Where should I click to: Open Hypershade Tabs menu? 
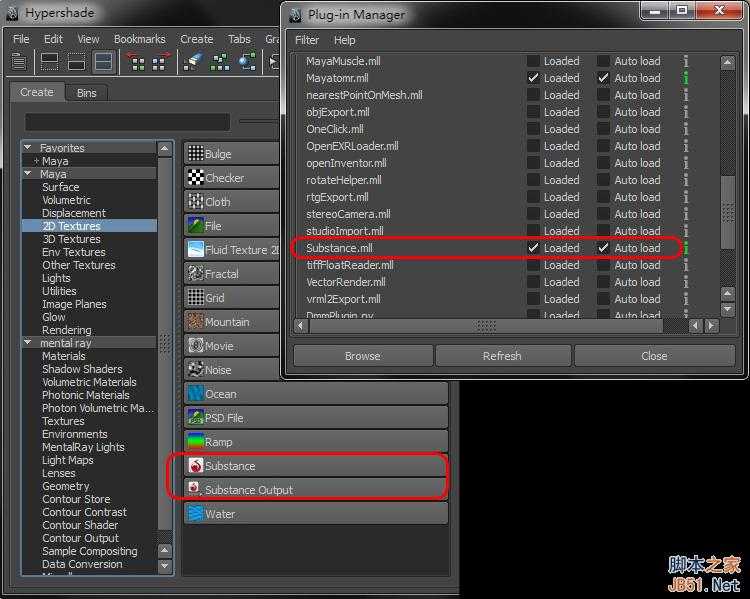click(x=239, y=39)
